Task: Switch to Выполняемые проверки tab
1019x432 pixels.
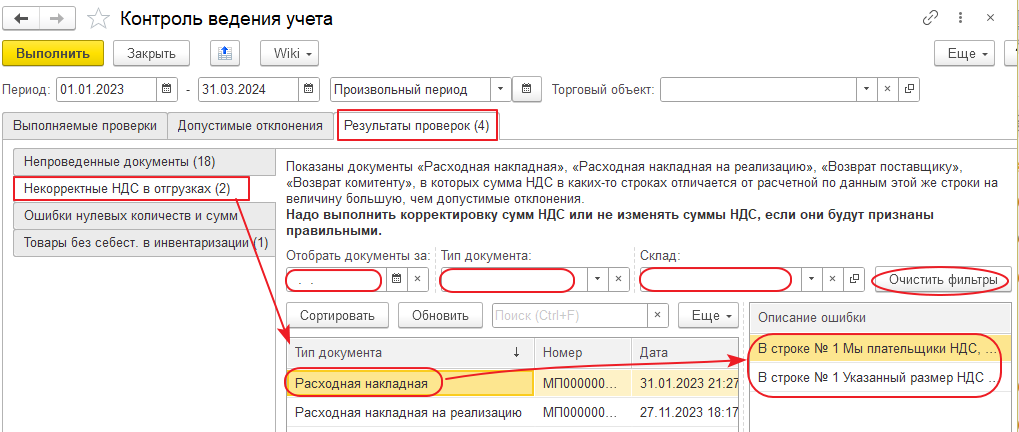Action: (x=85, y=125)
